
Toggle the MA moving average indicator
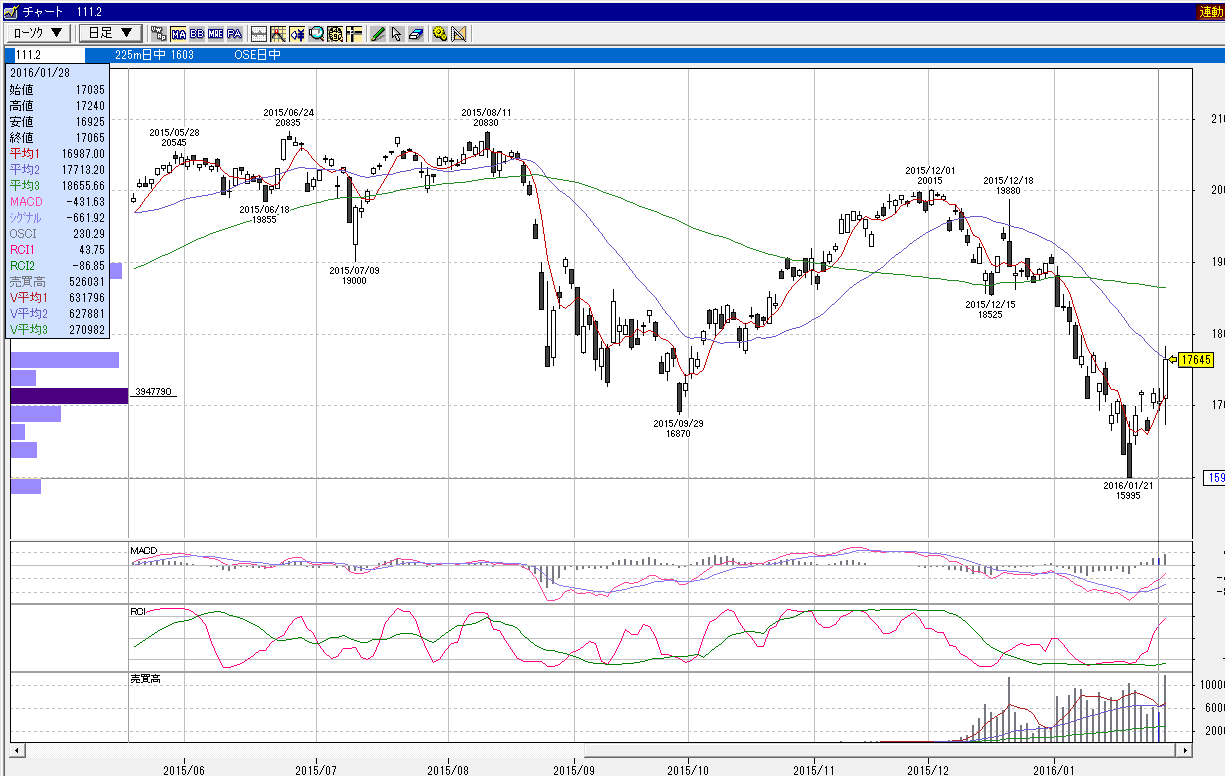[178, 33]
